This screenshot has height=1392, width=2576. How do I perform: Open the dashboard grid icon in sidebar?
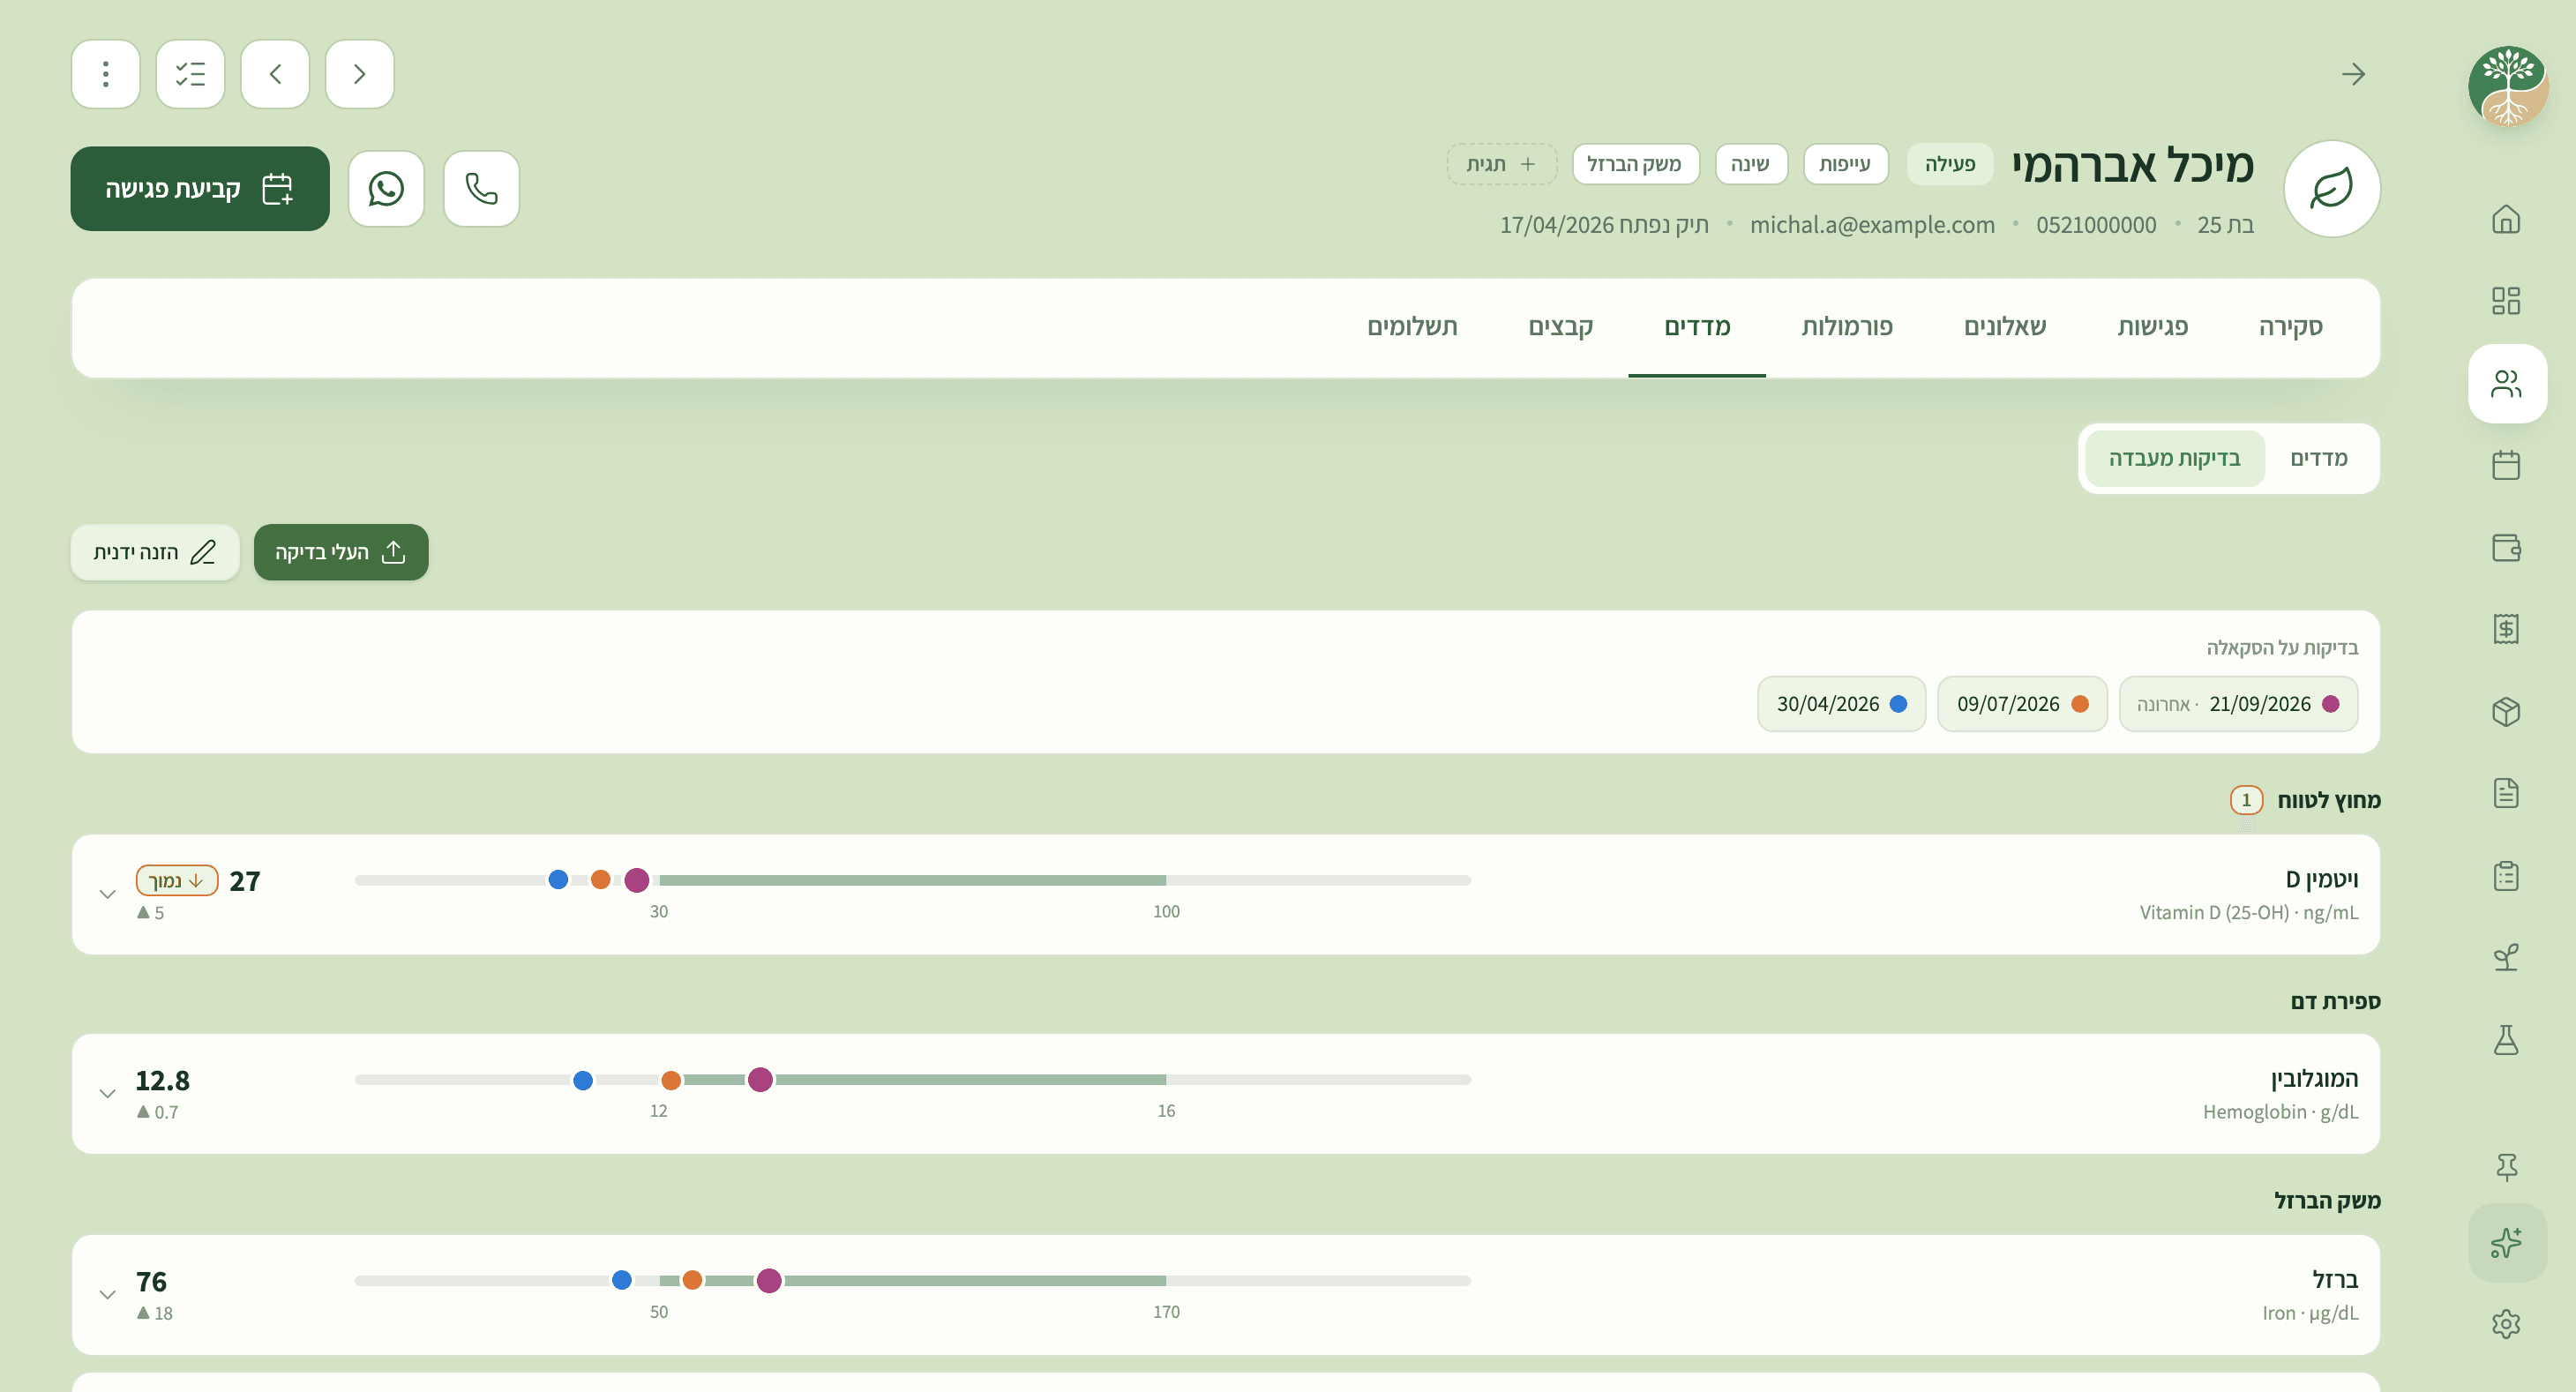(x=2506, y=300)
